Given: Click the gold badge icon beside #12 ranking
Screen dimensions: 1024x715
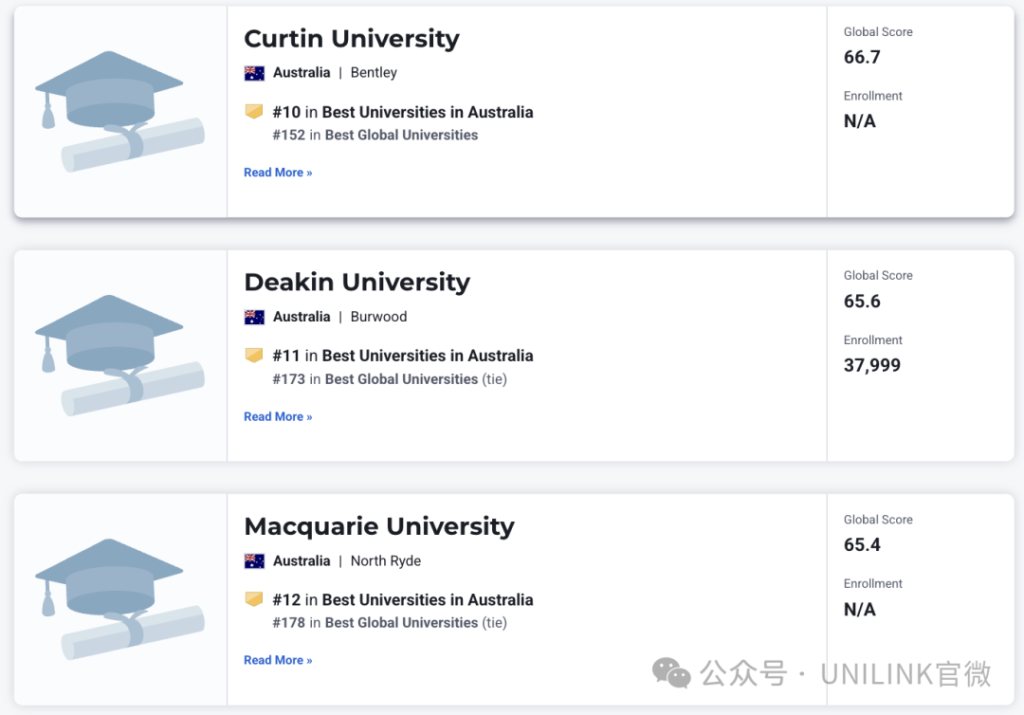Looking at the screenshot, I should coord(254,599).
